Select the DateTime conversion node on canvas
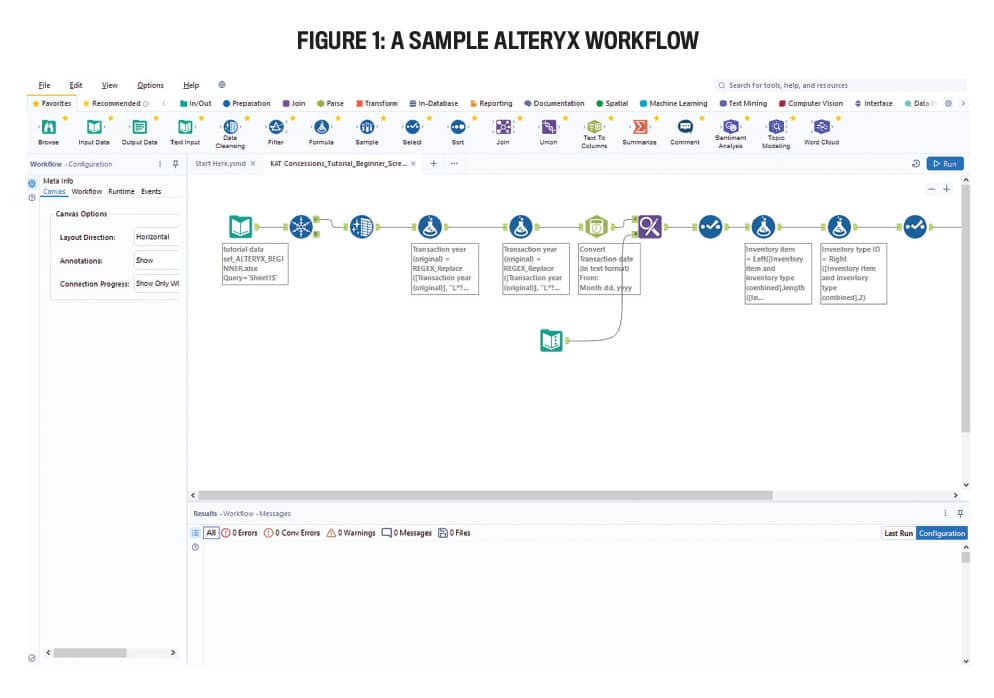994x698 pixels. (x=596, y=227)
